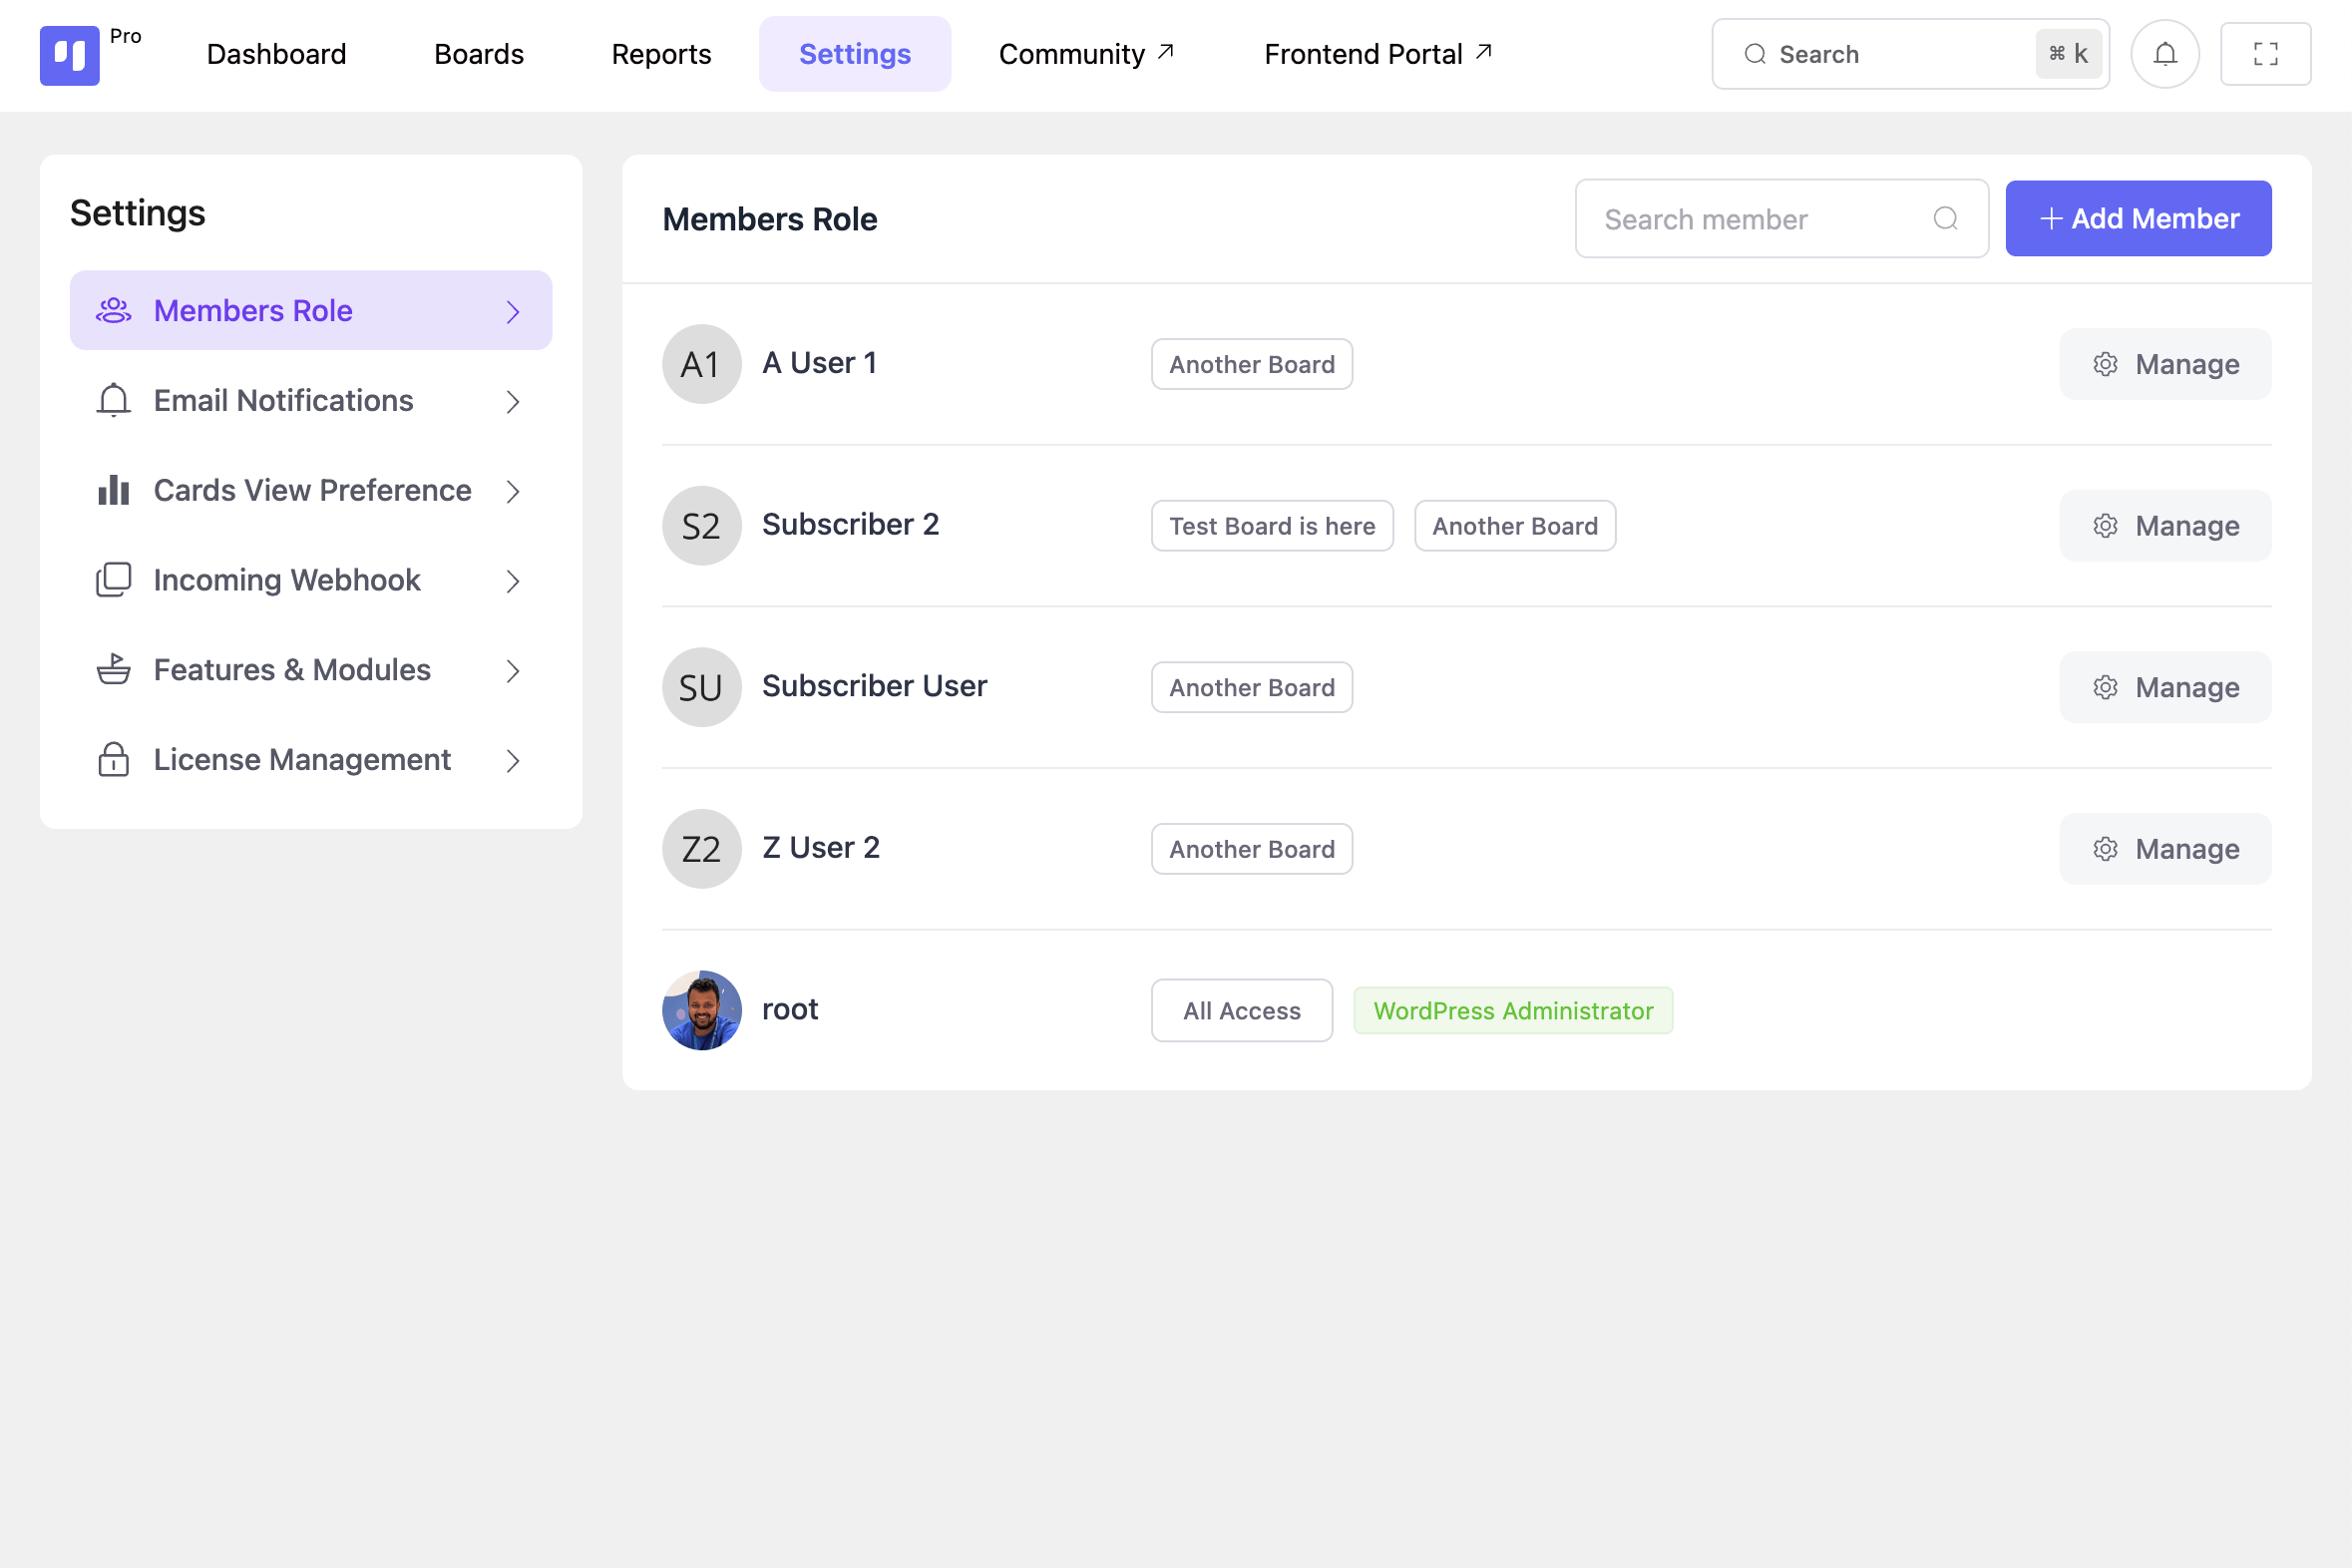Click the Incoming Webhook copy icon
This screenshot has width=2352, height=1568.
pos(114,580)
